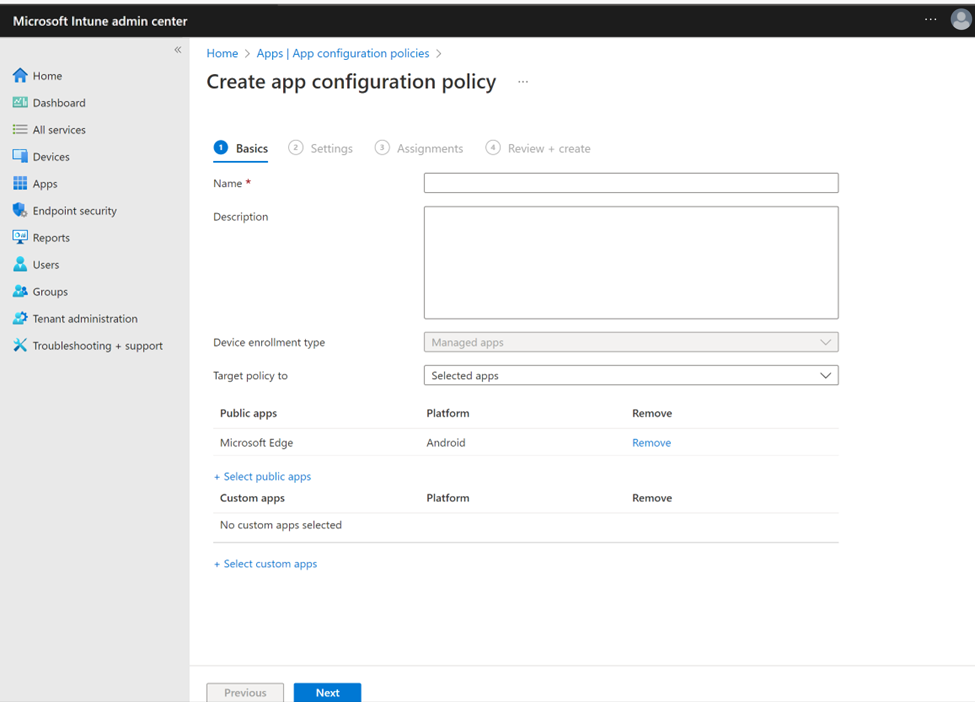Image resolution: width=975 pixels, height=702 pixels.
Task: Open the Target policy to dropdown
Action: pyautogui.click(x=827, y=375)
